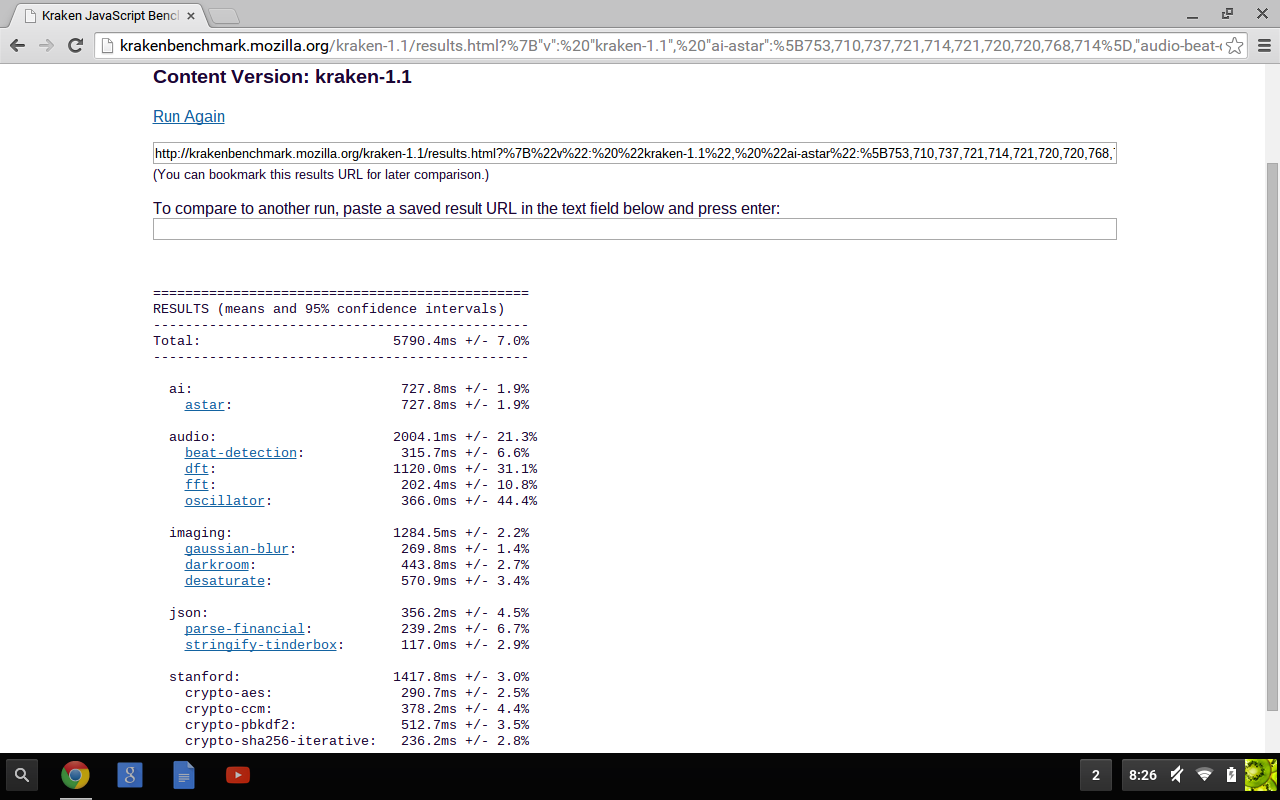Image resolution: width=1280 pixels, height=800 pixels.
Task: Click the dft result 1120.0ms
Action: pyautogui.click(x=425, y=469)
